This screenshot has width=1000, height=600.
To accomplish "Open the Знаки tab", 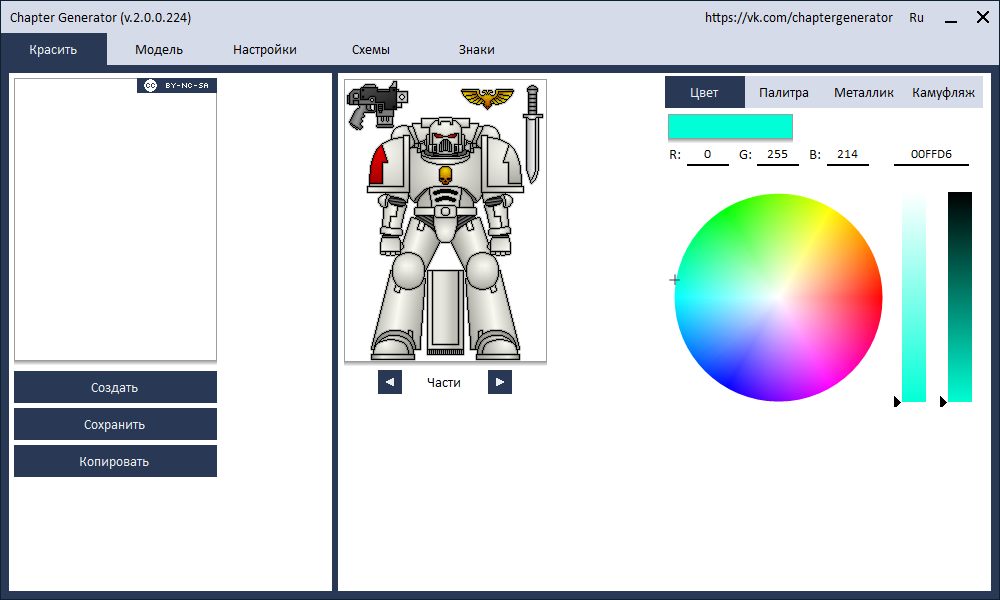I will [x=476, y=49].
